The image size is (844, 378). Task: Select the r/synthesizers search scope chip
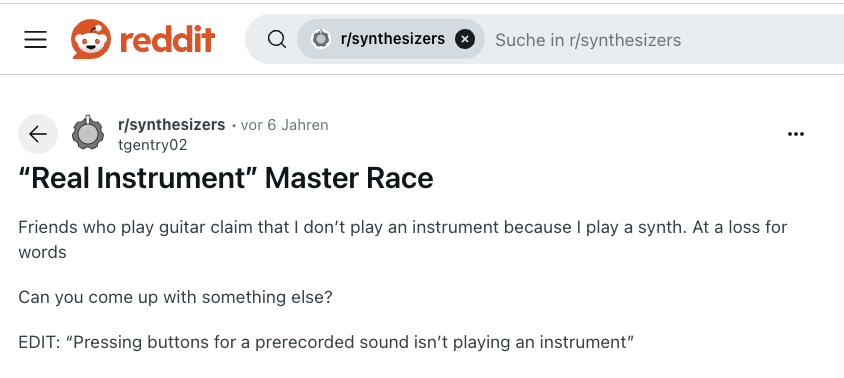tap(391, 39)
